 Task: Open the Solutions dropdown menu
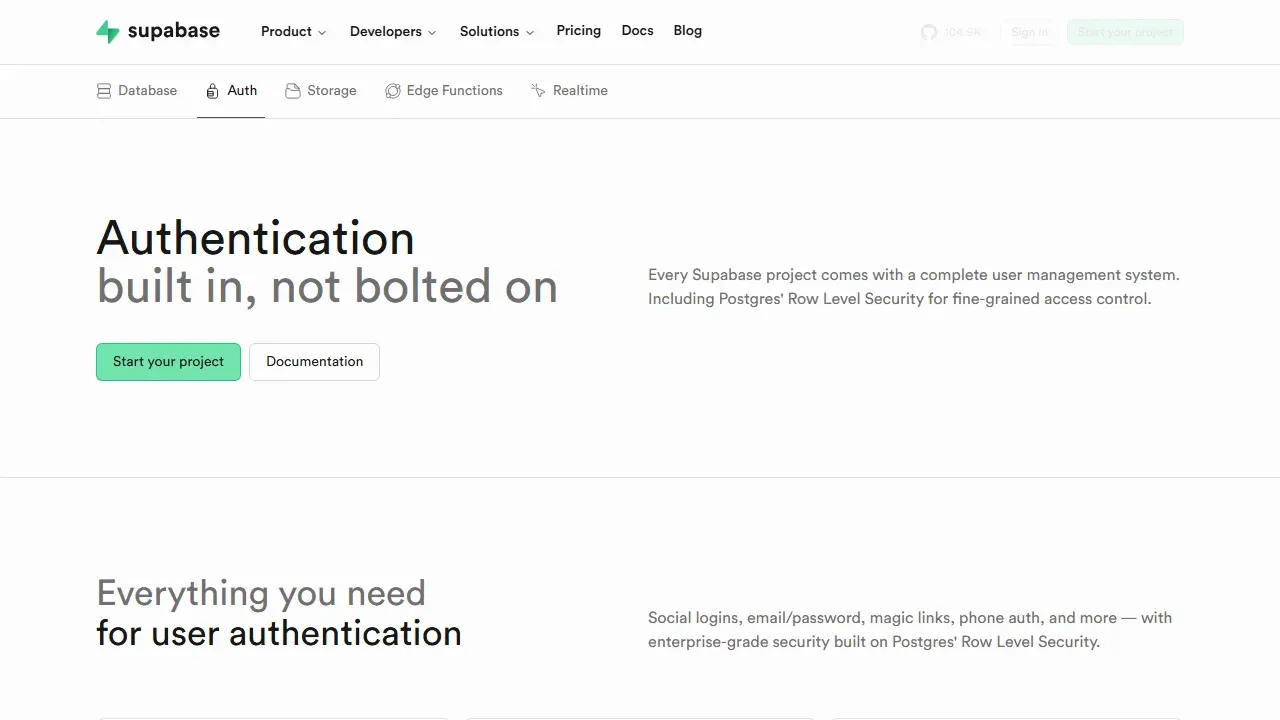(x=497, y=32)
